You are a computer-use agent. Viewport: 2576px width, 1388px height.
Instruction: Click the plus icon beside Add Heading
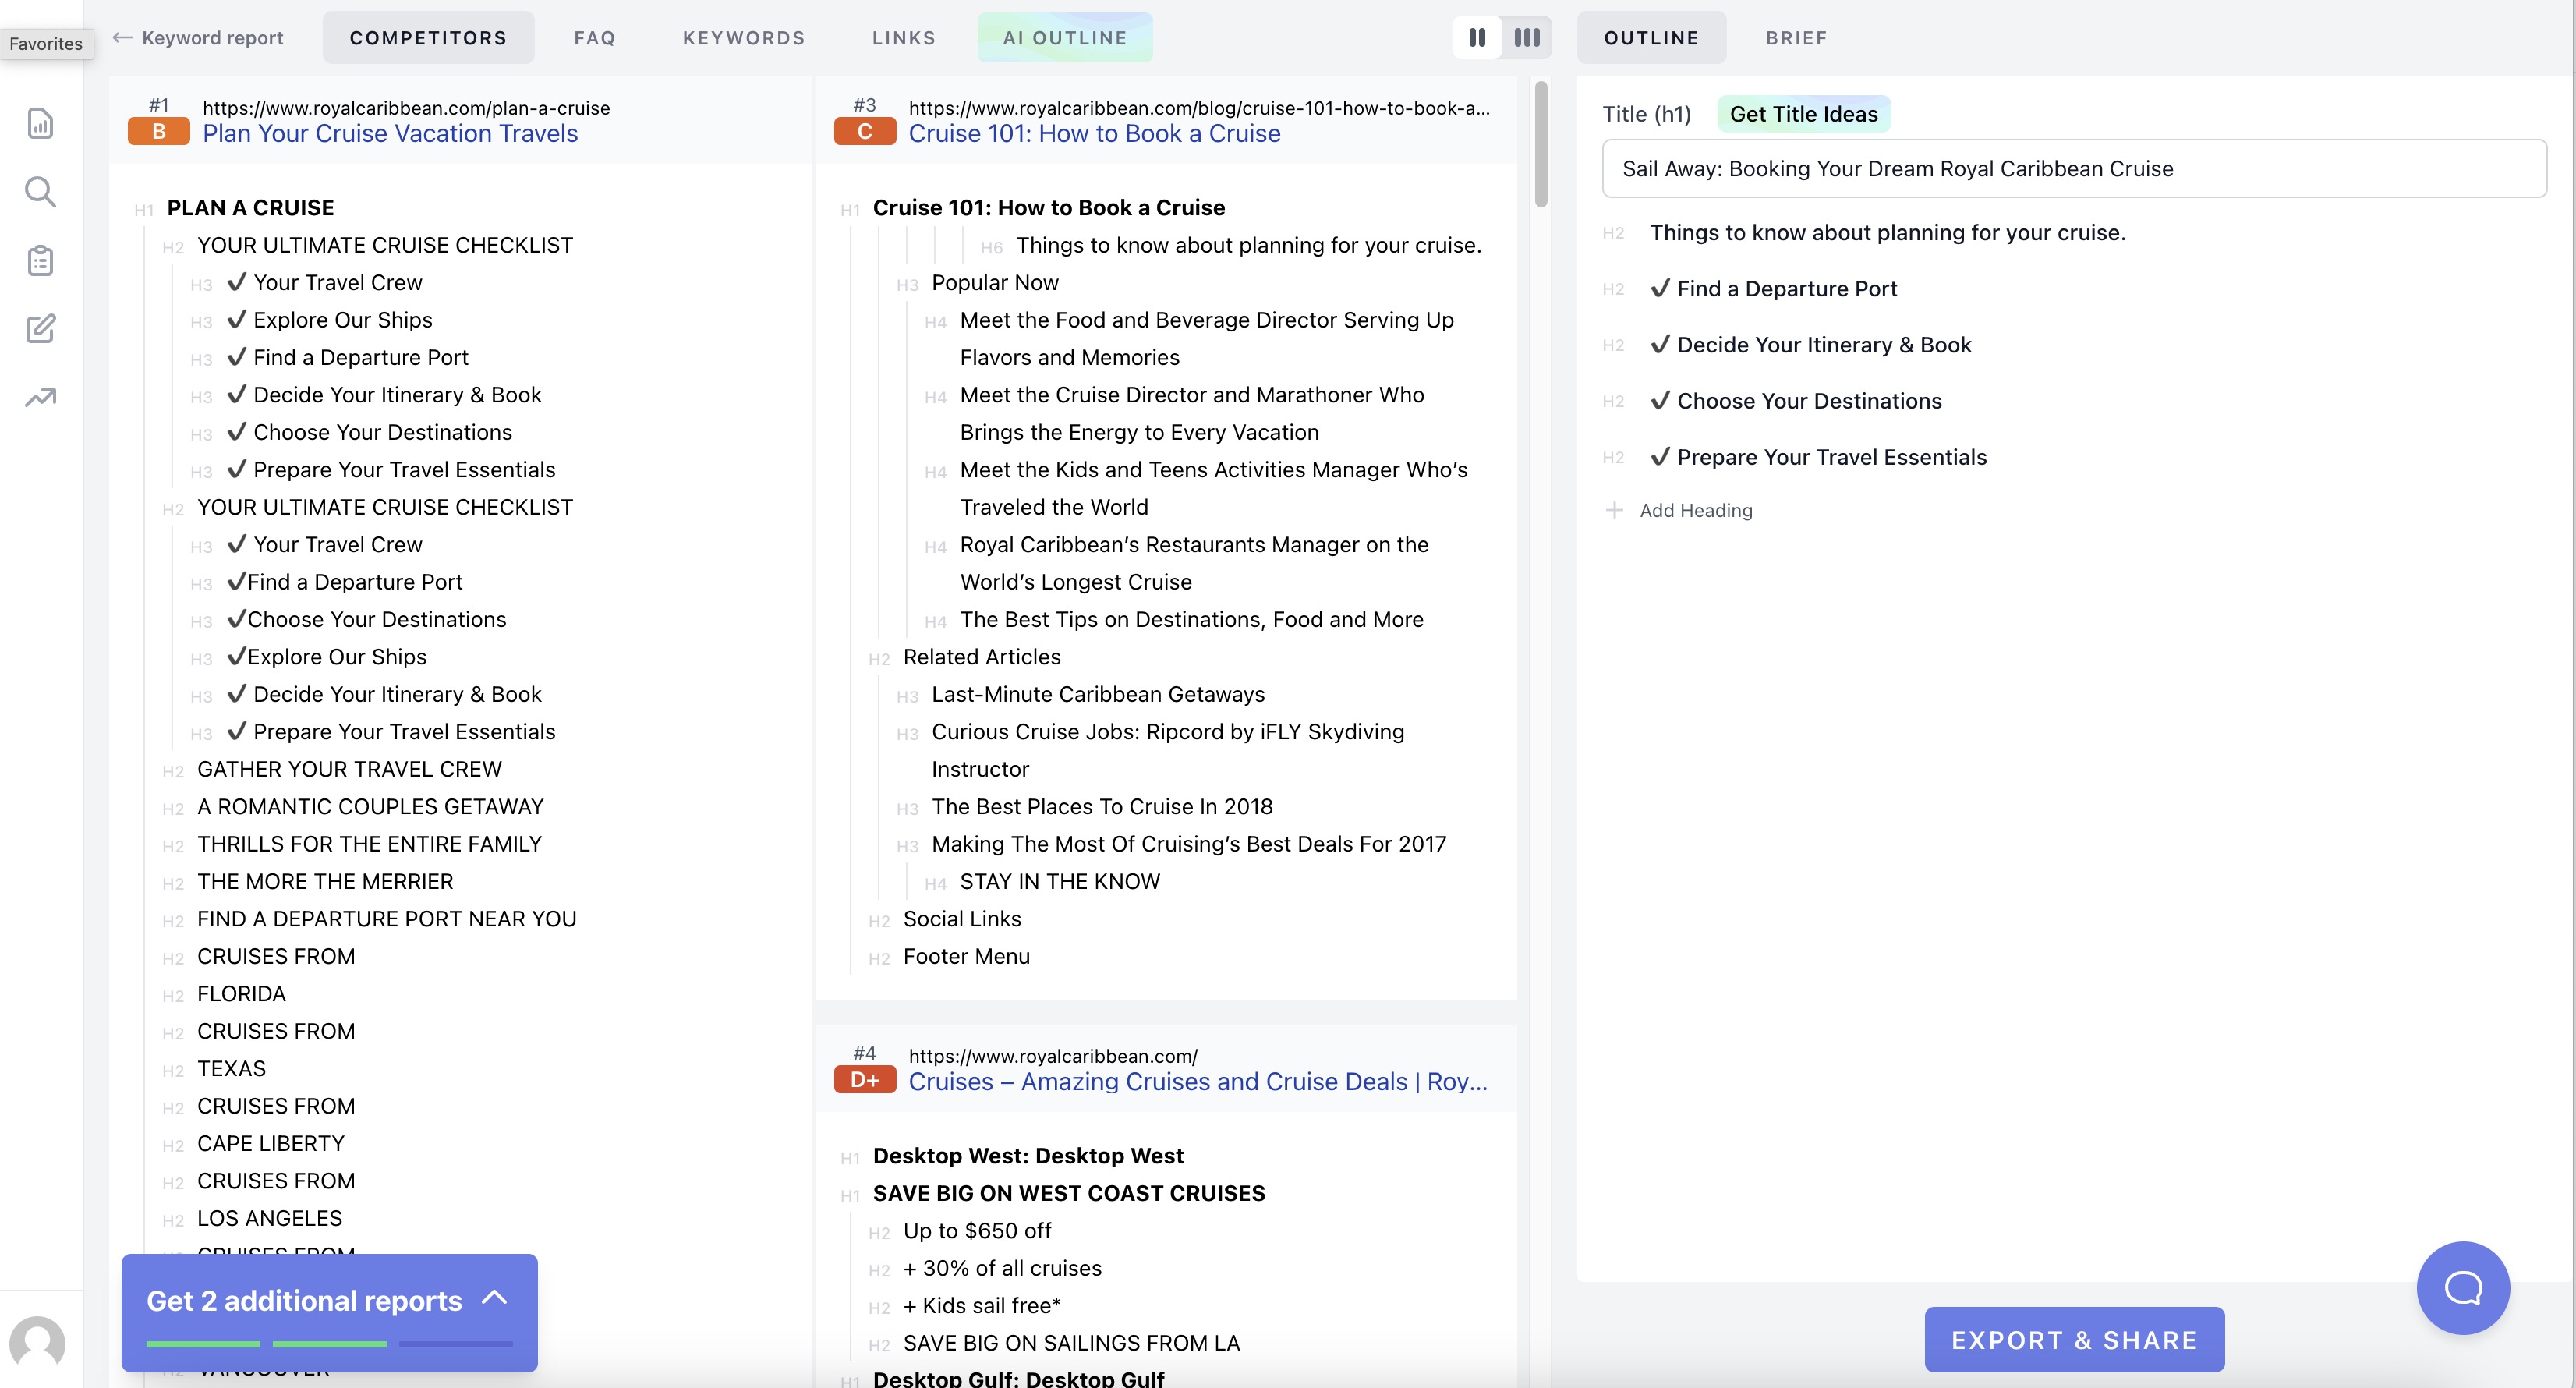[x=1614, y=510]
